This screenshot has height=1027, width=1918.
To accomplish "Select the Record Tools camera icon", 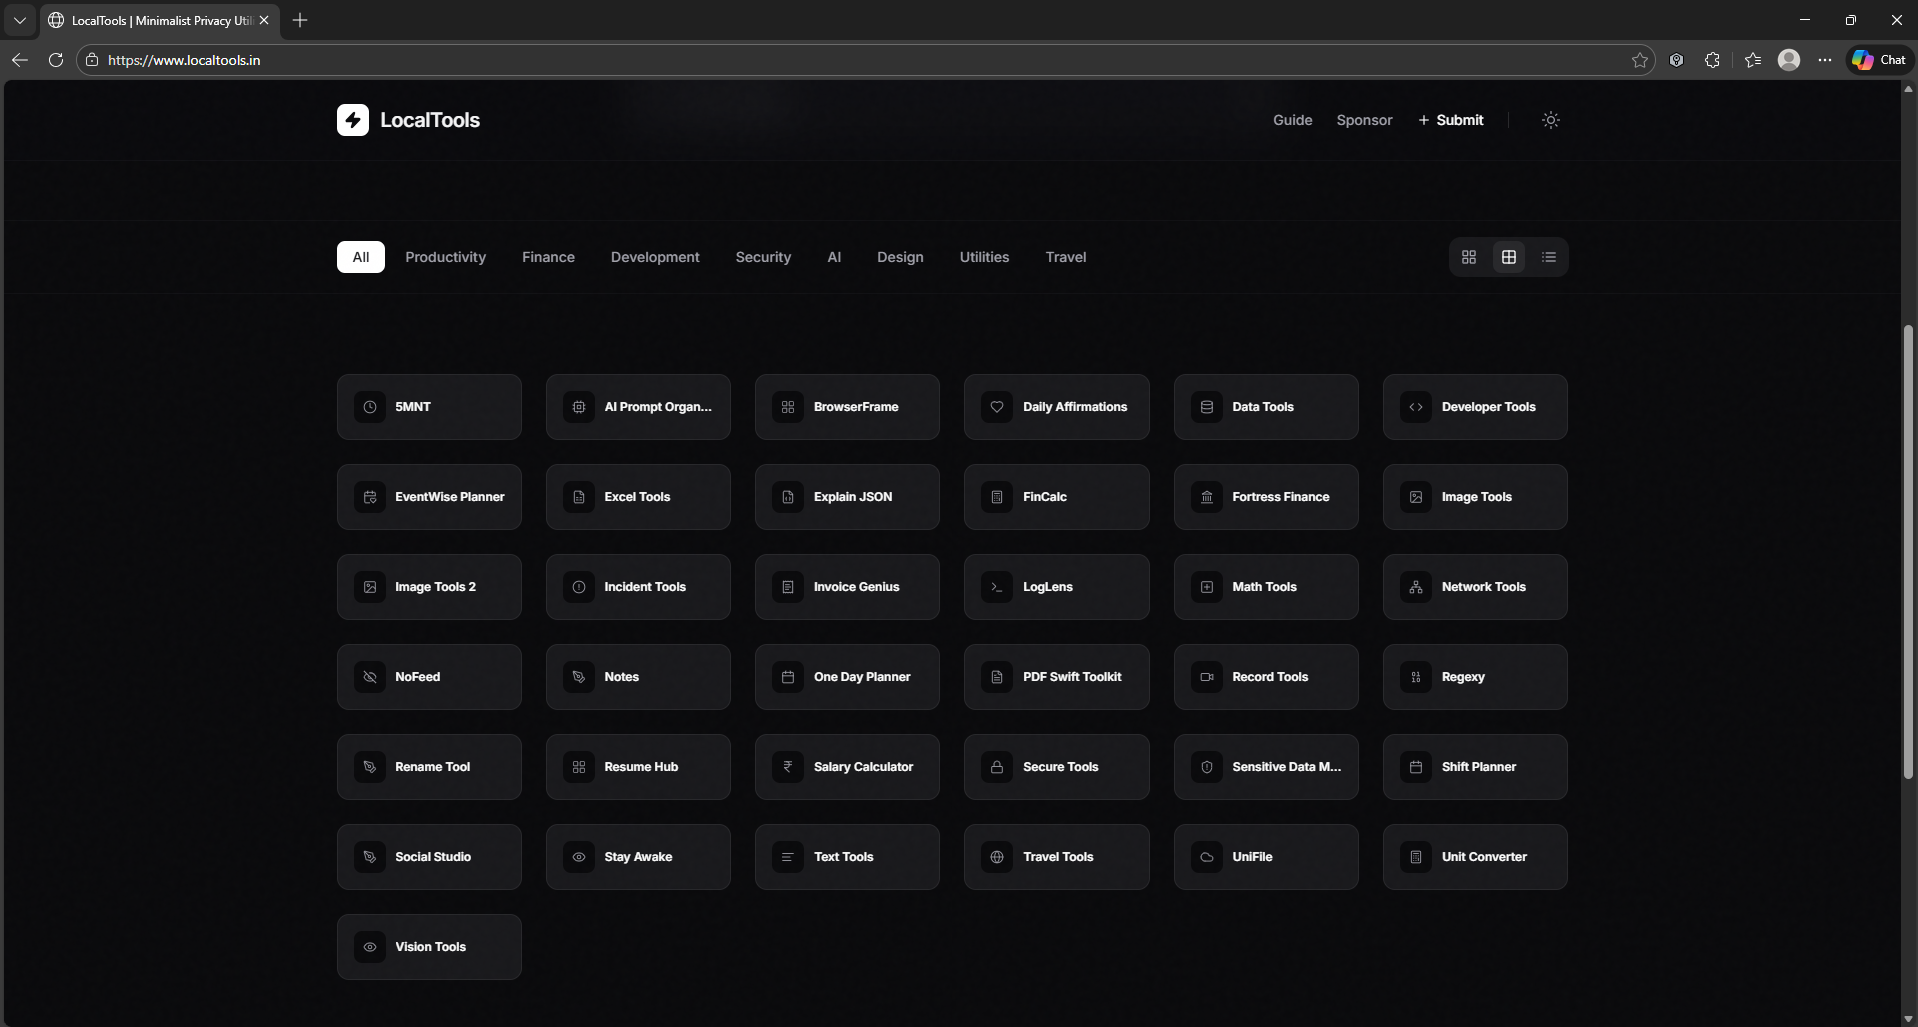I will (x=1206, y=676).
